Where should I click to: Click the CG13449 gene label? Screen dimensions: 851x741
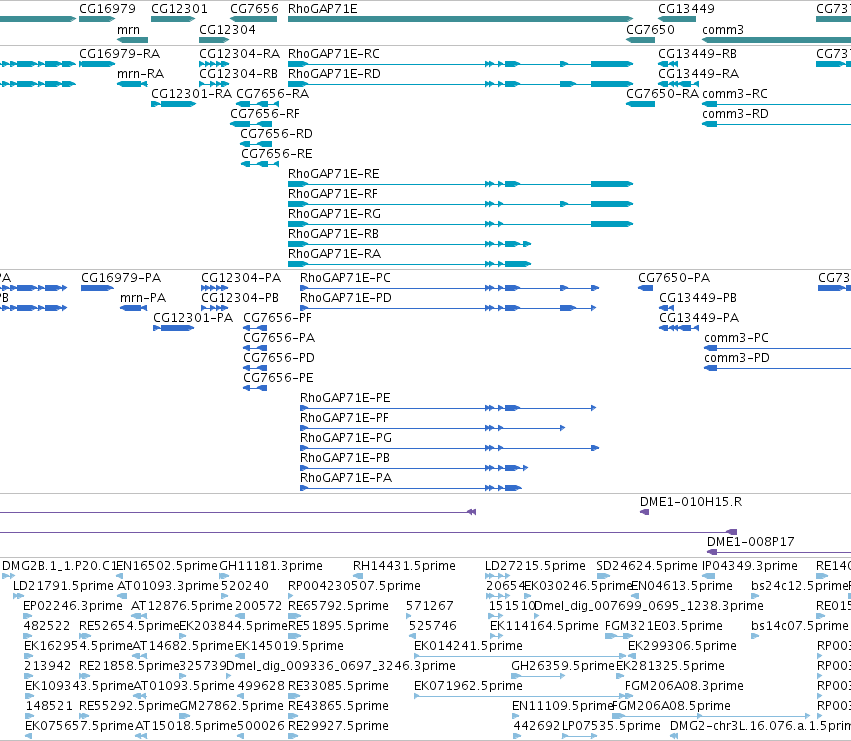tap(686, 9)
